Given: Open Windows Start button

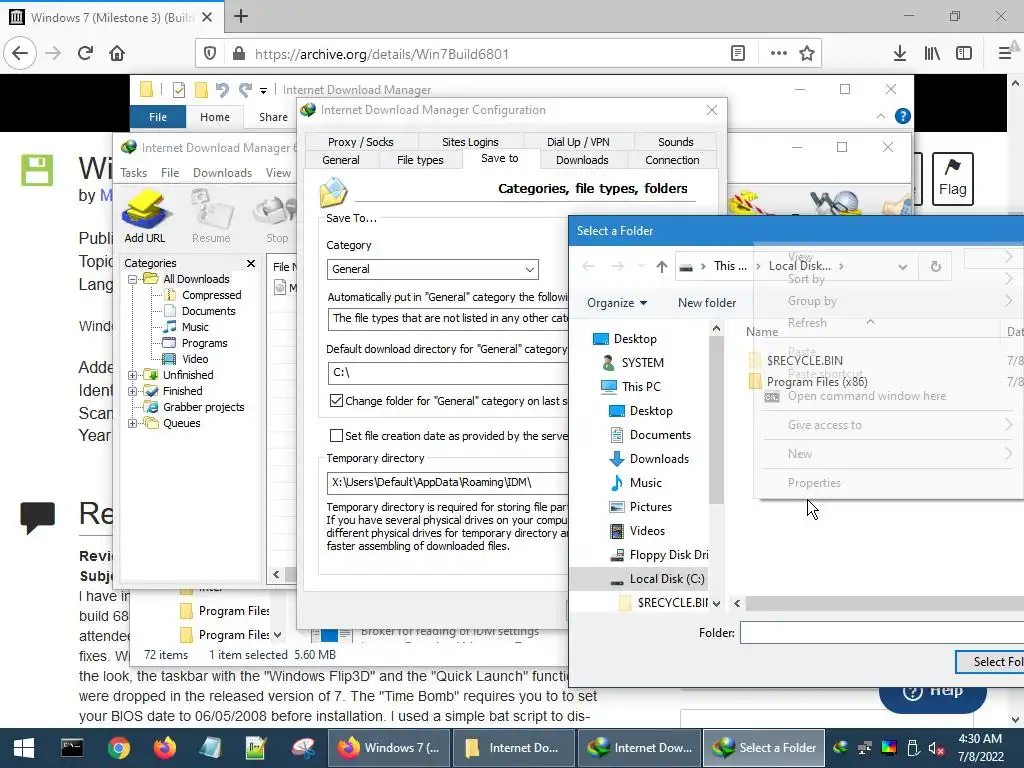Looking at the screenshot, I should click(24, 748).
